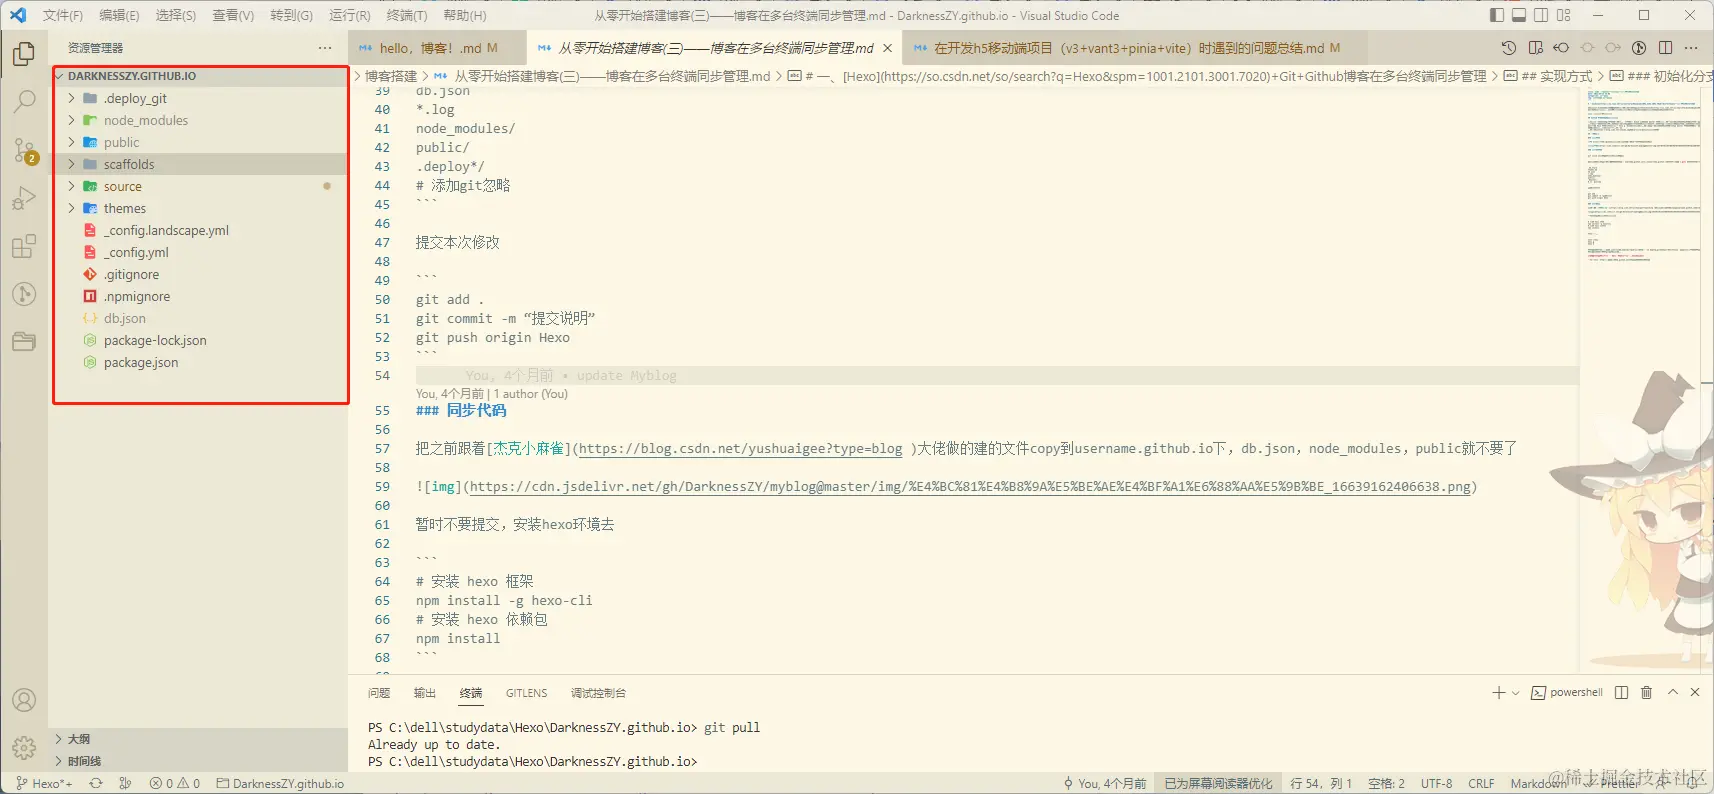Switch to the 在开发h5移动端项目 tab

(1135, 48)
